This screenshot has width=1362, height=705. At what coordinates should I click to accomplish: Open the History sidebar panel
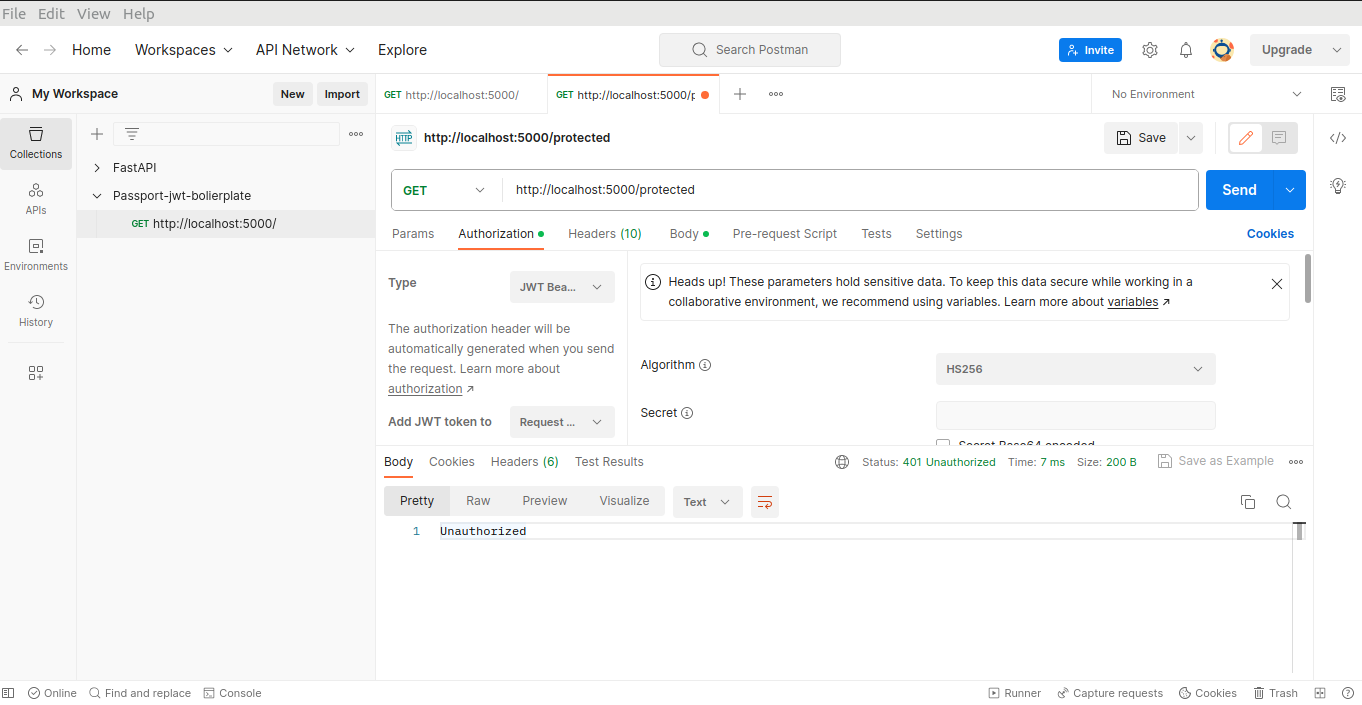36,311
